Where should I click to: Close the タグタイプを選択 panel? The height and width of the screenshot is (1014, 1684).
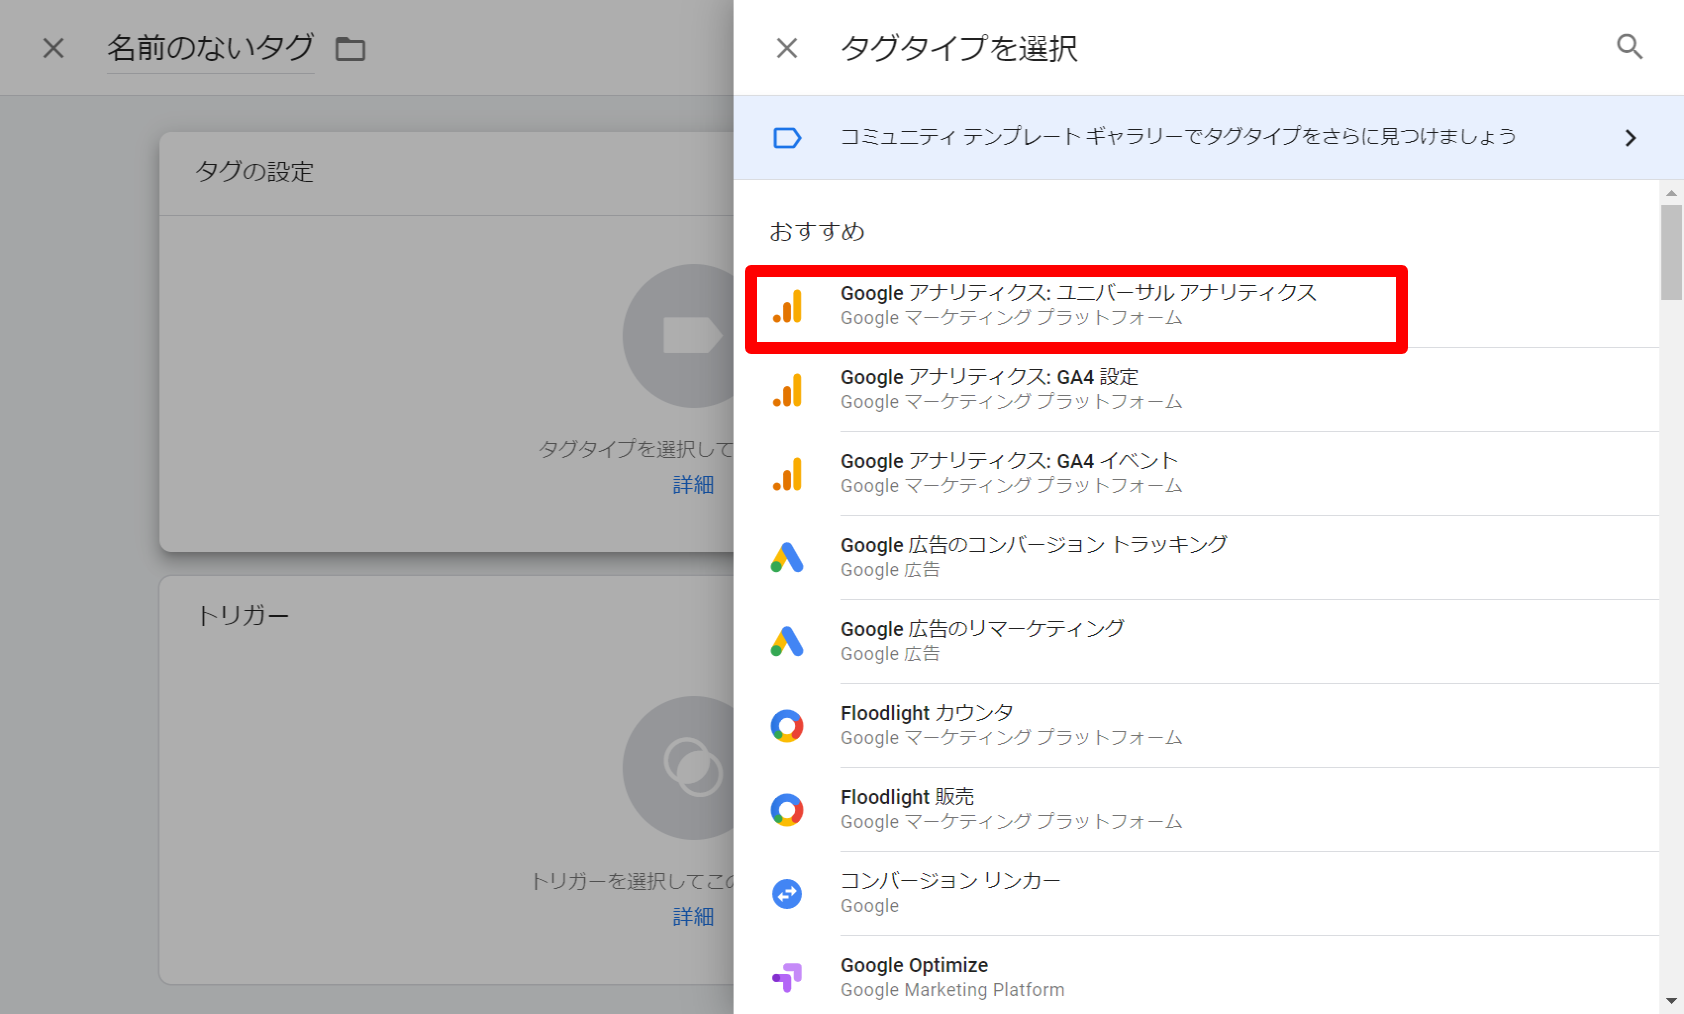coord(787,48)
